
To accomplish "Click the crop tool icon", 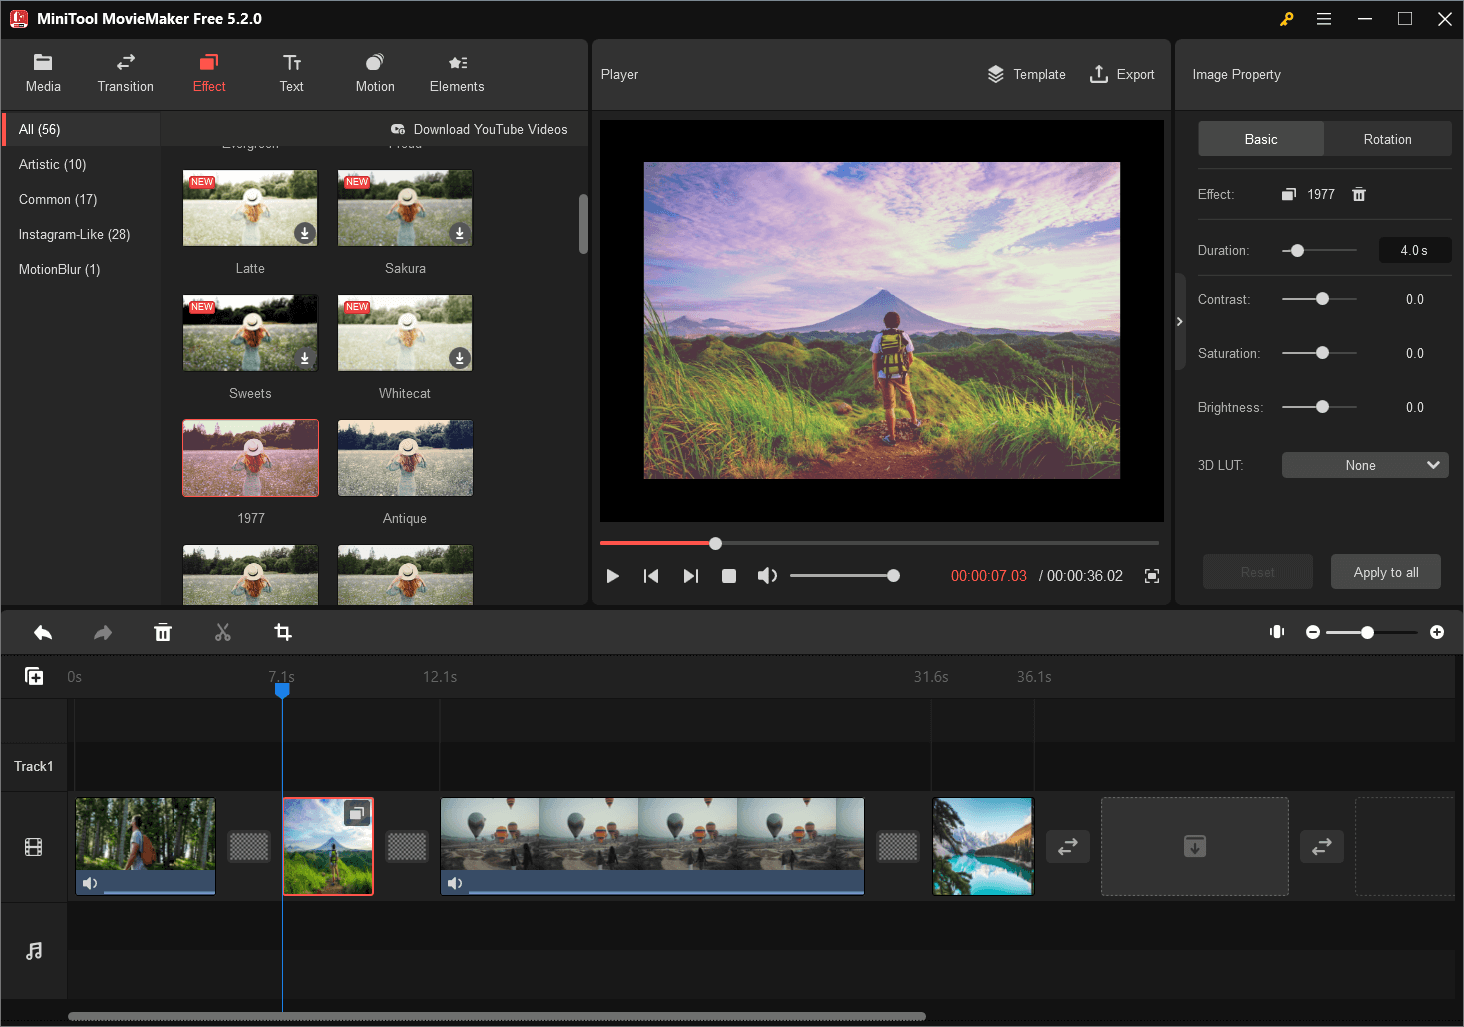I will point(283,632).
